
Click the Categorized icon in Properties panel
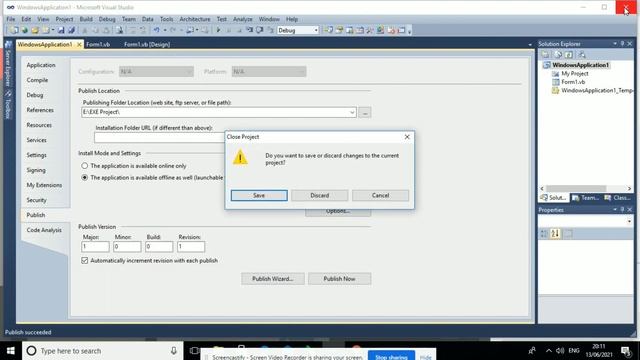pyautogui.click(x=544, y=233)
